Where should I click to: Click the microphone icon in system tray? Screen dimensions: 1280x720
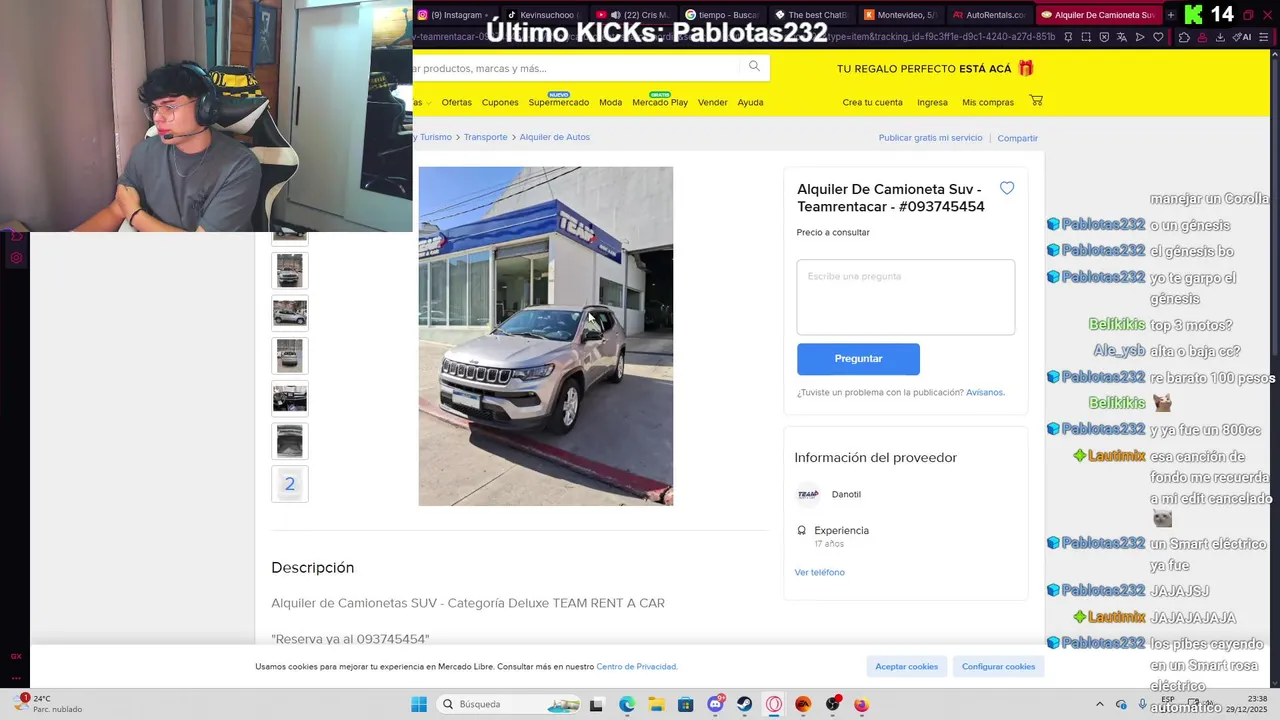pos(1142,704)
